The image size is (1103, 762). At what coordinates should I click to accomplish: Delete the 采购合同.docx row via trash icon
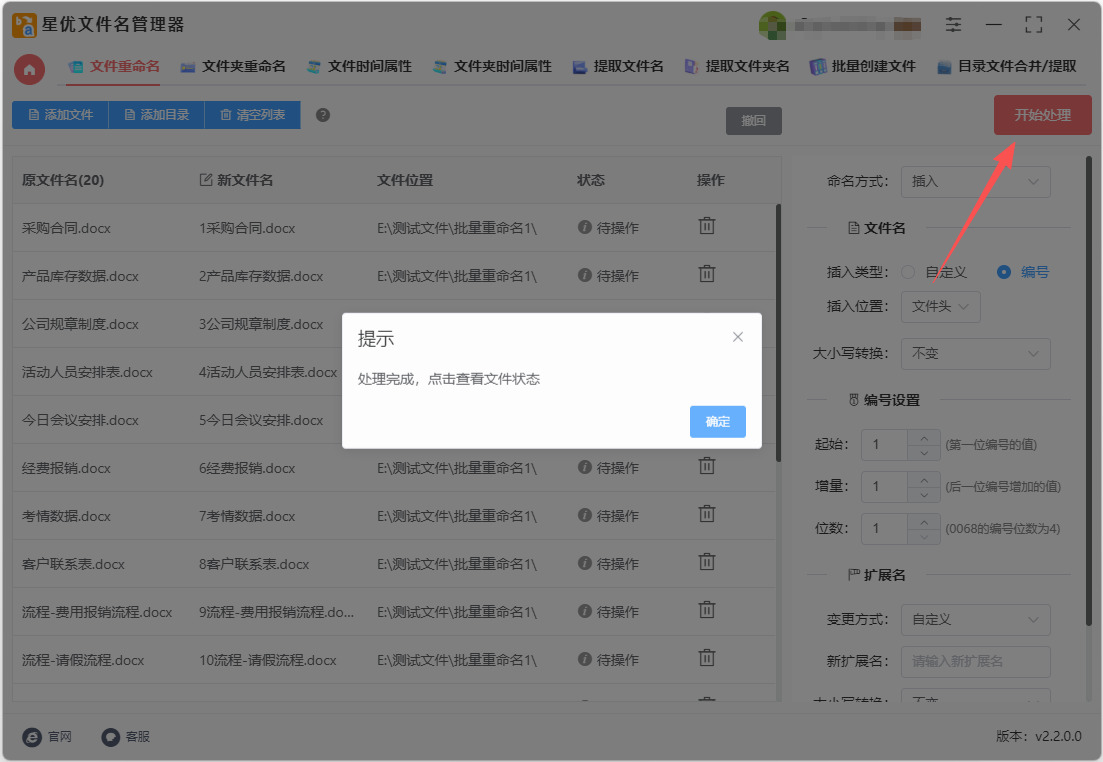(x=707, y=226)
